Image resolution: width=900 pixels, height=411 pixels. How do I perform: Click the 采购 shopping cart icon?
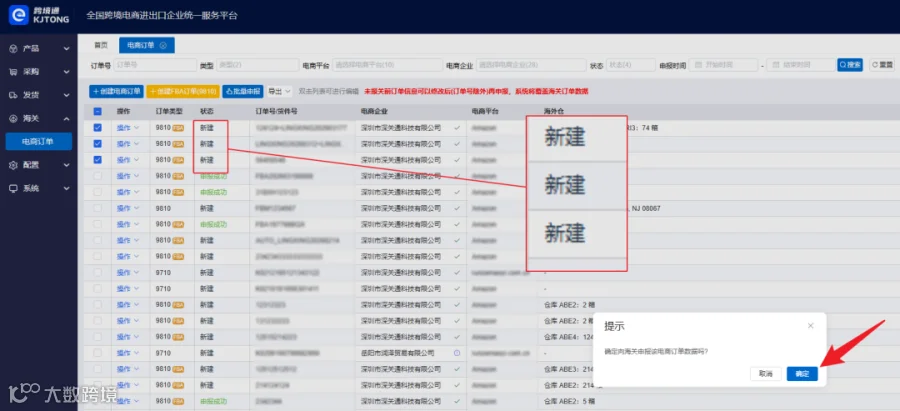click(x=13, y=72)
